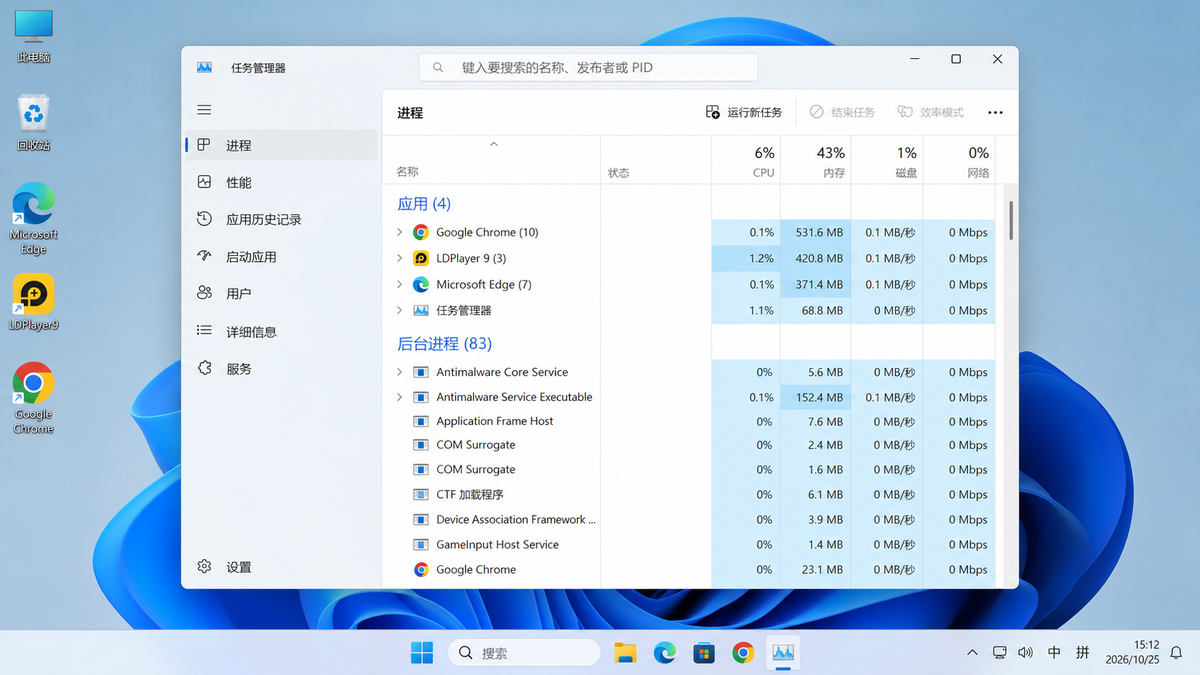Click the Task Manager search box

(x=588, y=67)
